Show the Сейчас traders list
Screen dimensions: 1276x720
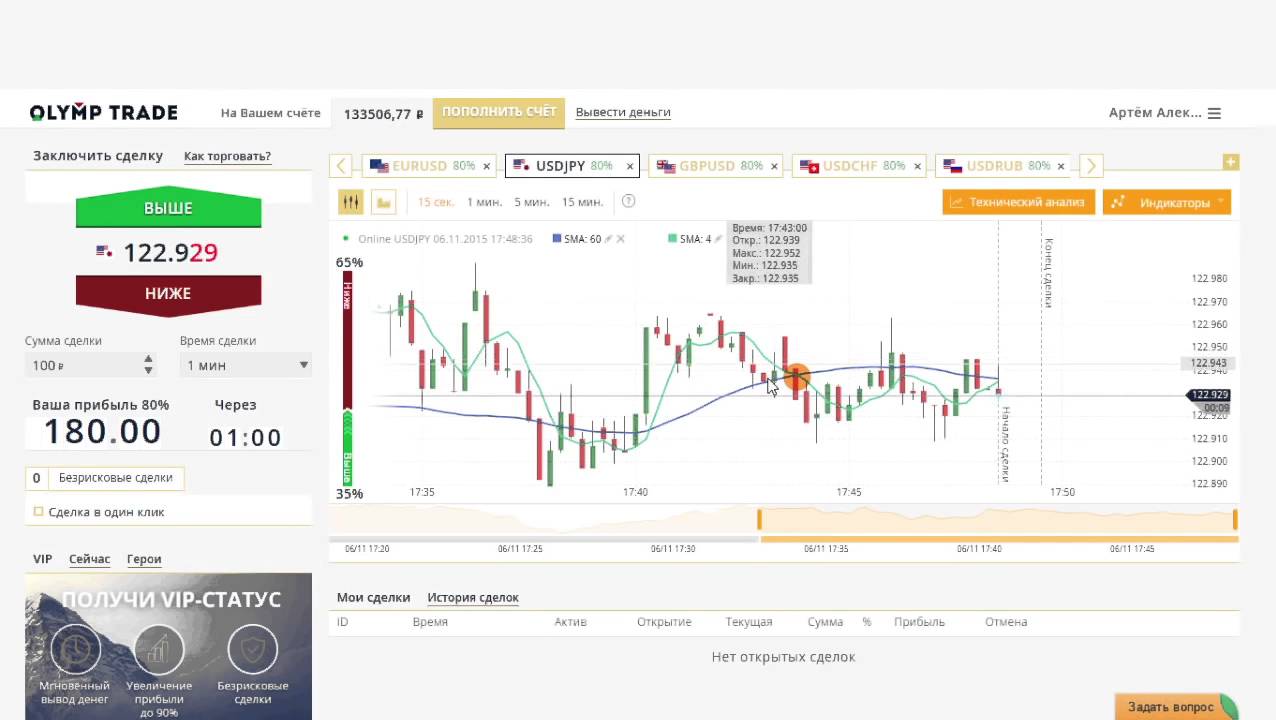coord(89,559)
